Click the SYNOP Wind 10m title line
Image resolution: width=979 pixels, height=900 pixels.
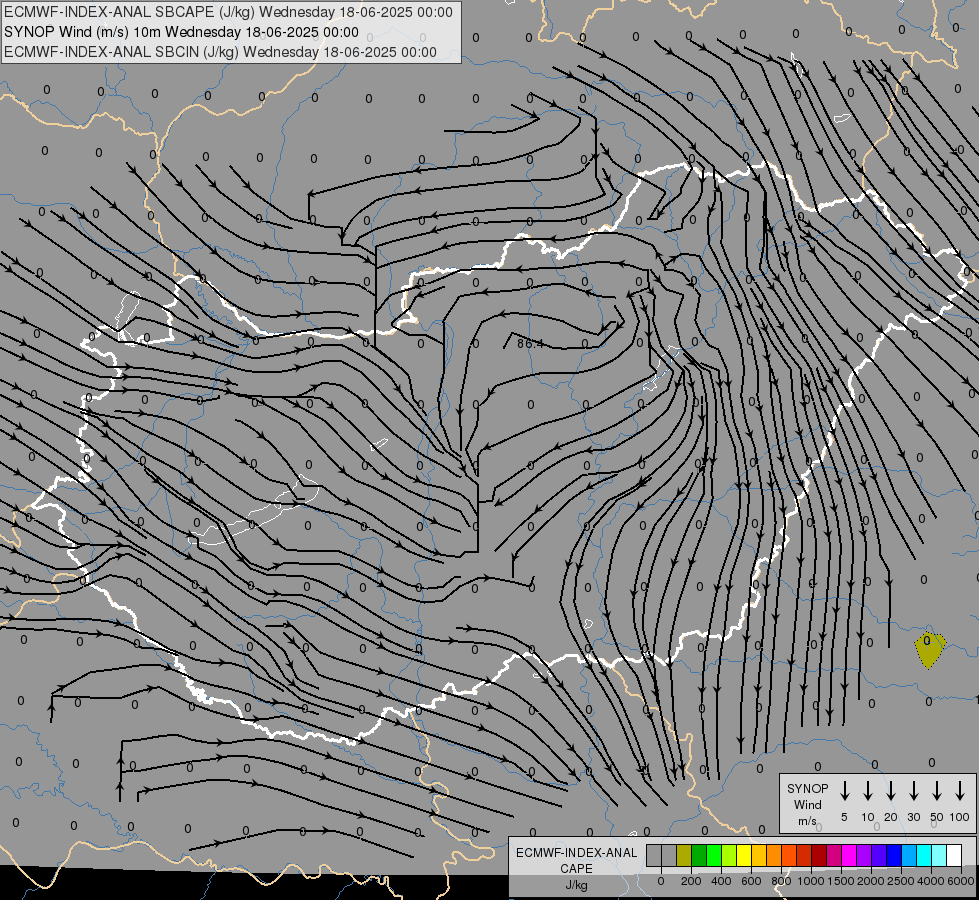(181, 32)
